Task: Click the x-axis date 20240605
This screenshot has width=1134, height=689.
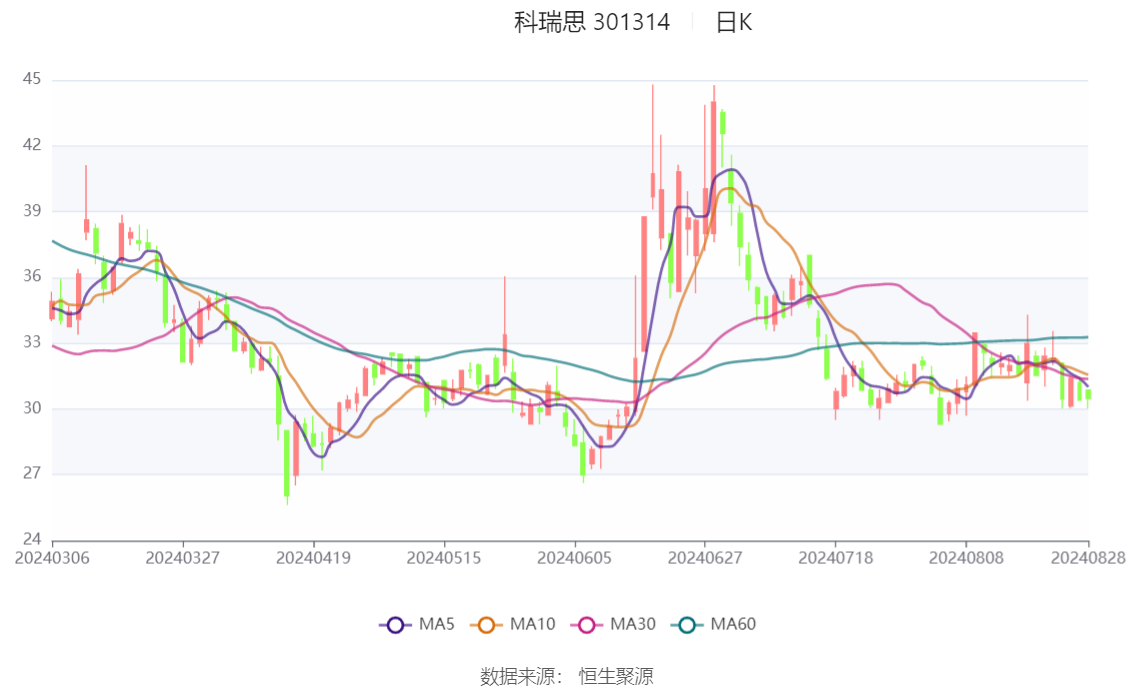Action: click(x=574, y=558)
